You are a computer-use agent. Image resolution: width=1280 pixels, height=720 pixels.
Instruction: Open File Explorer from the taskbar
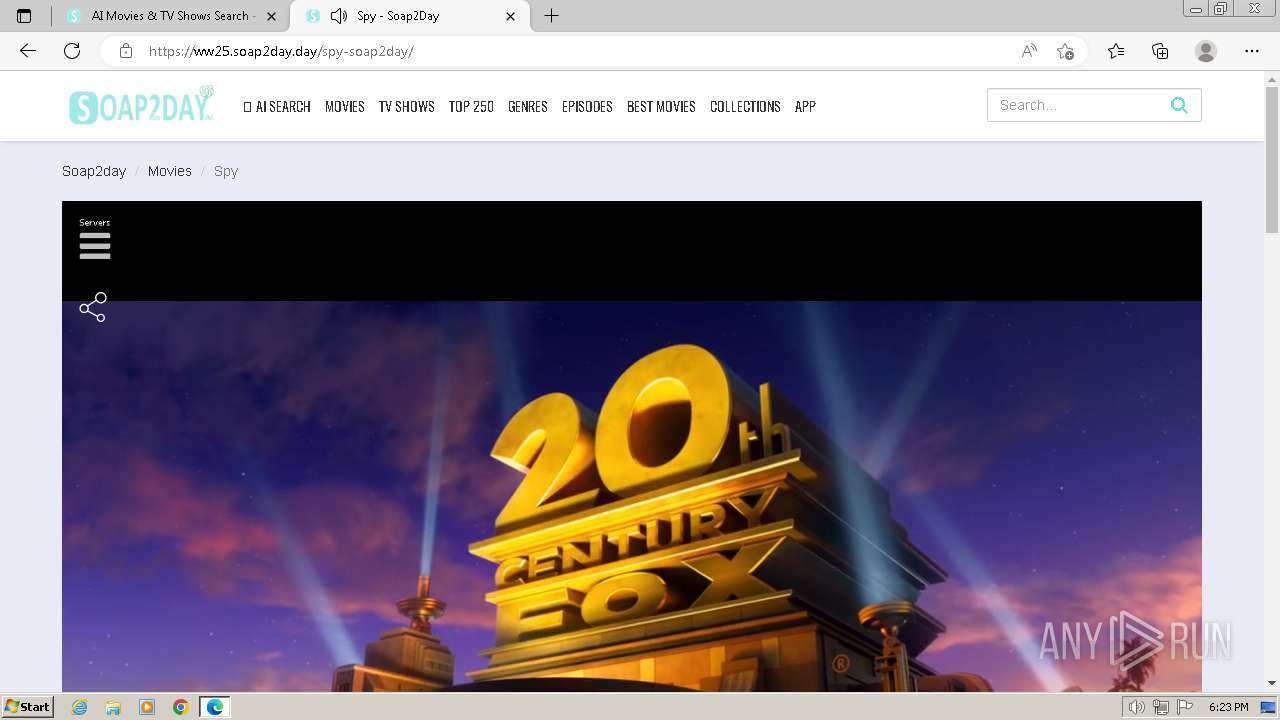pyautogui.click(x=113, y=707)
